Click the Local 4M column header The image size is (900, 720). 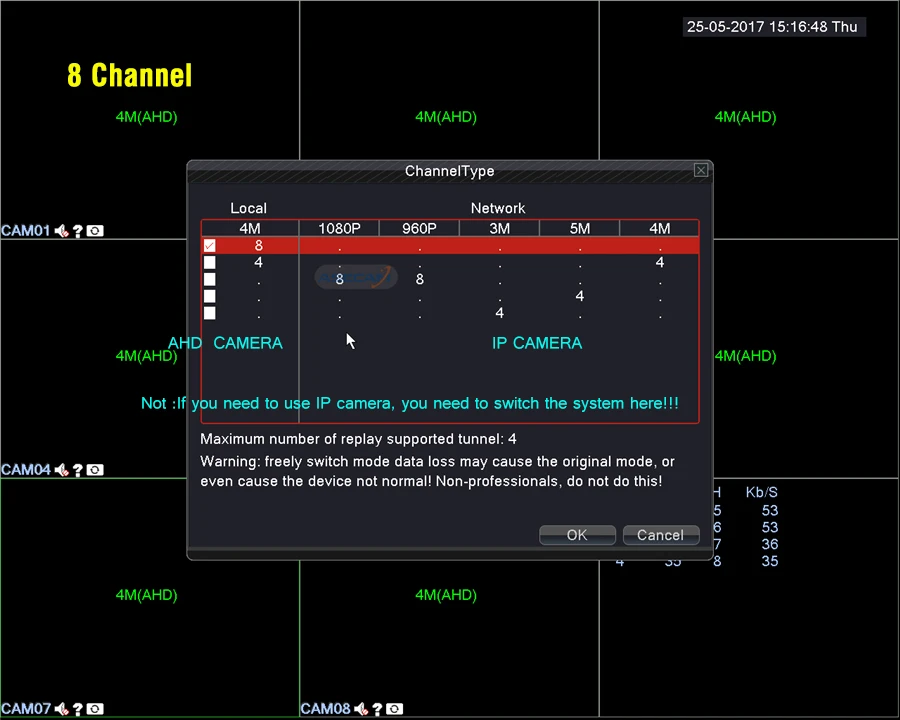pos(250,228)
